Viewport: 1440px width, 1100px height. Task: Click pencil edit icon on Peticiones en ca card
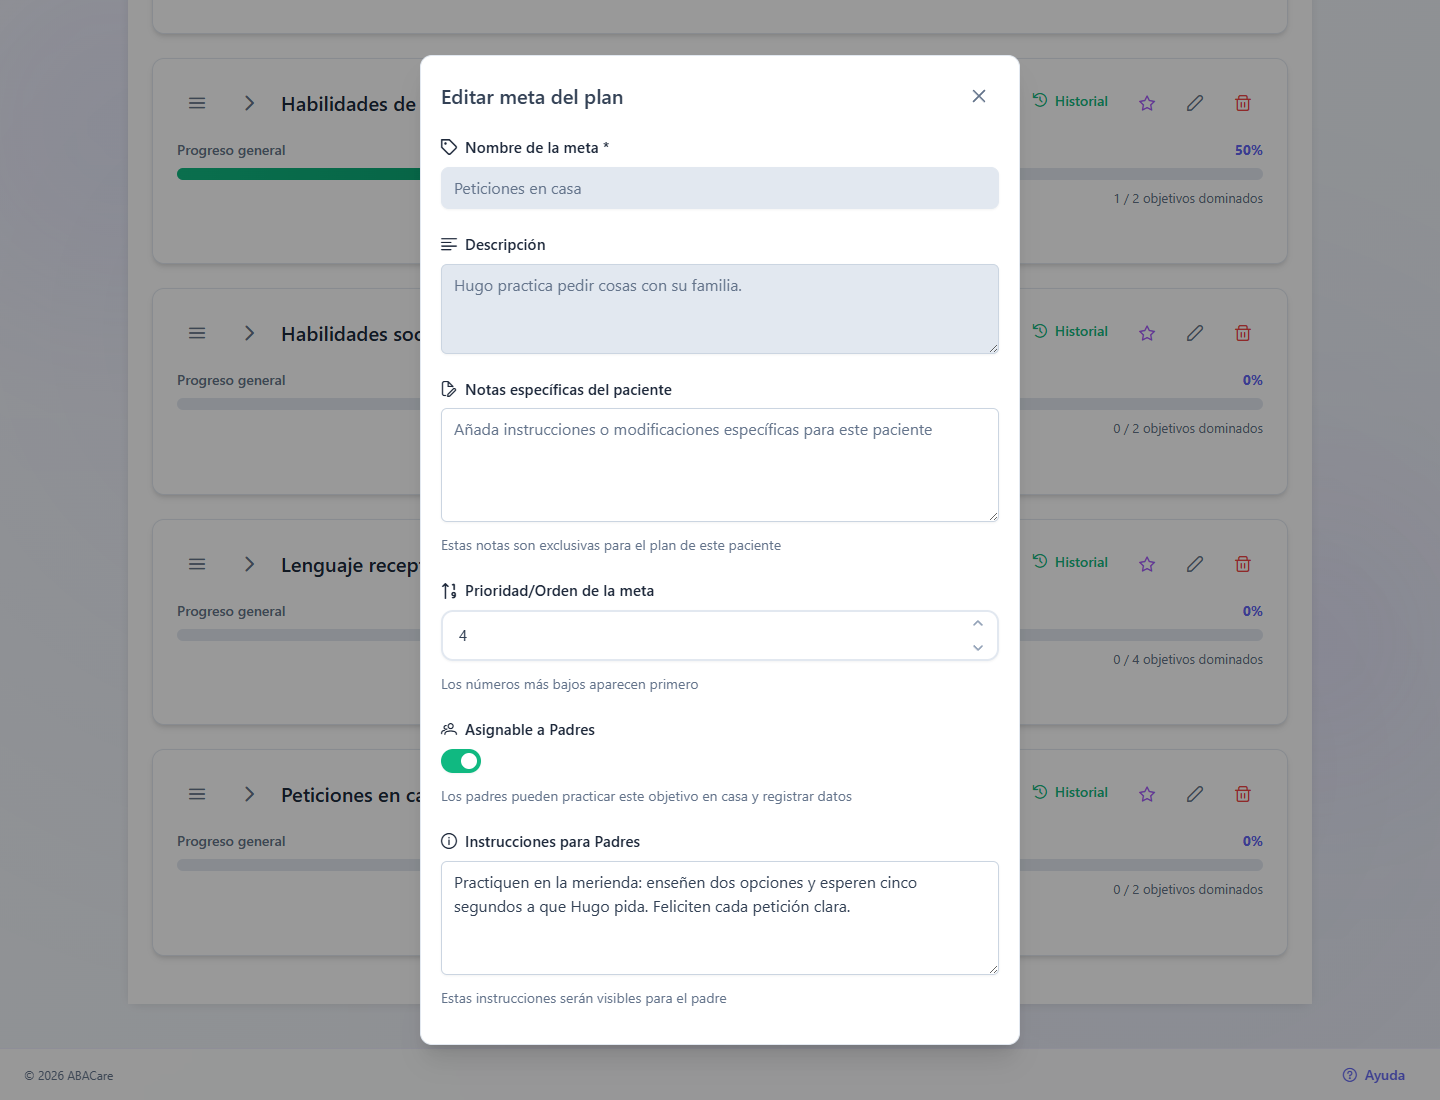(1195, 794)
